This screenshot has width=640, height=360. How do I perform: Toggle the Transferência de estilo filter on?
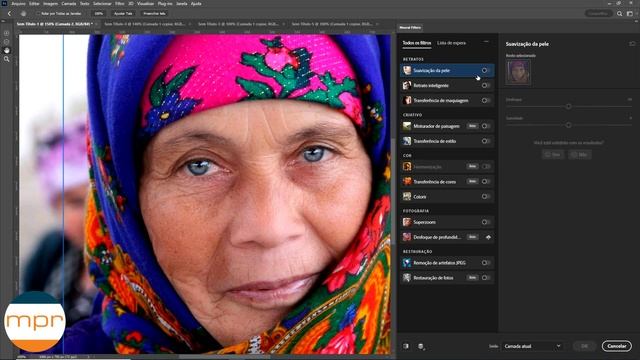coord(485,141)
